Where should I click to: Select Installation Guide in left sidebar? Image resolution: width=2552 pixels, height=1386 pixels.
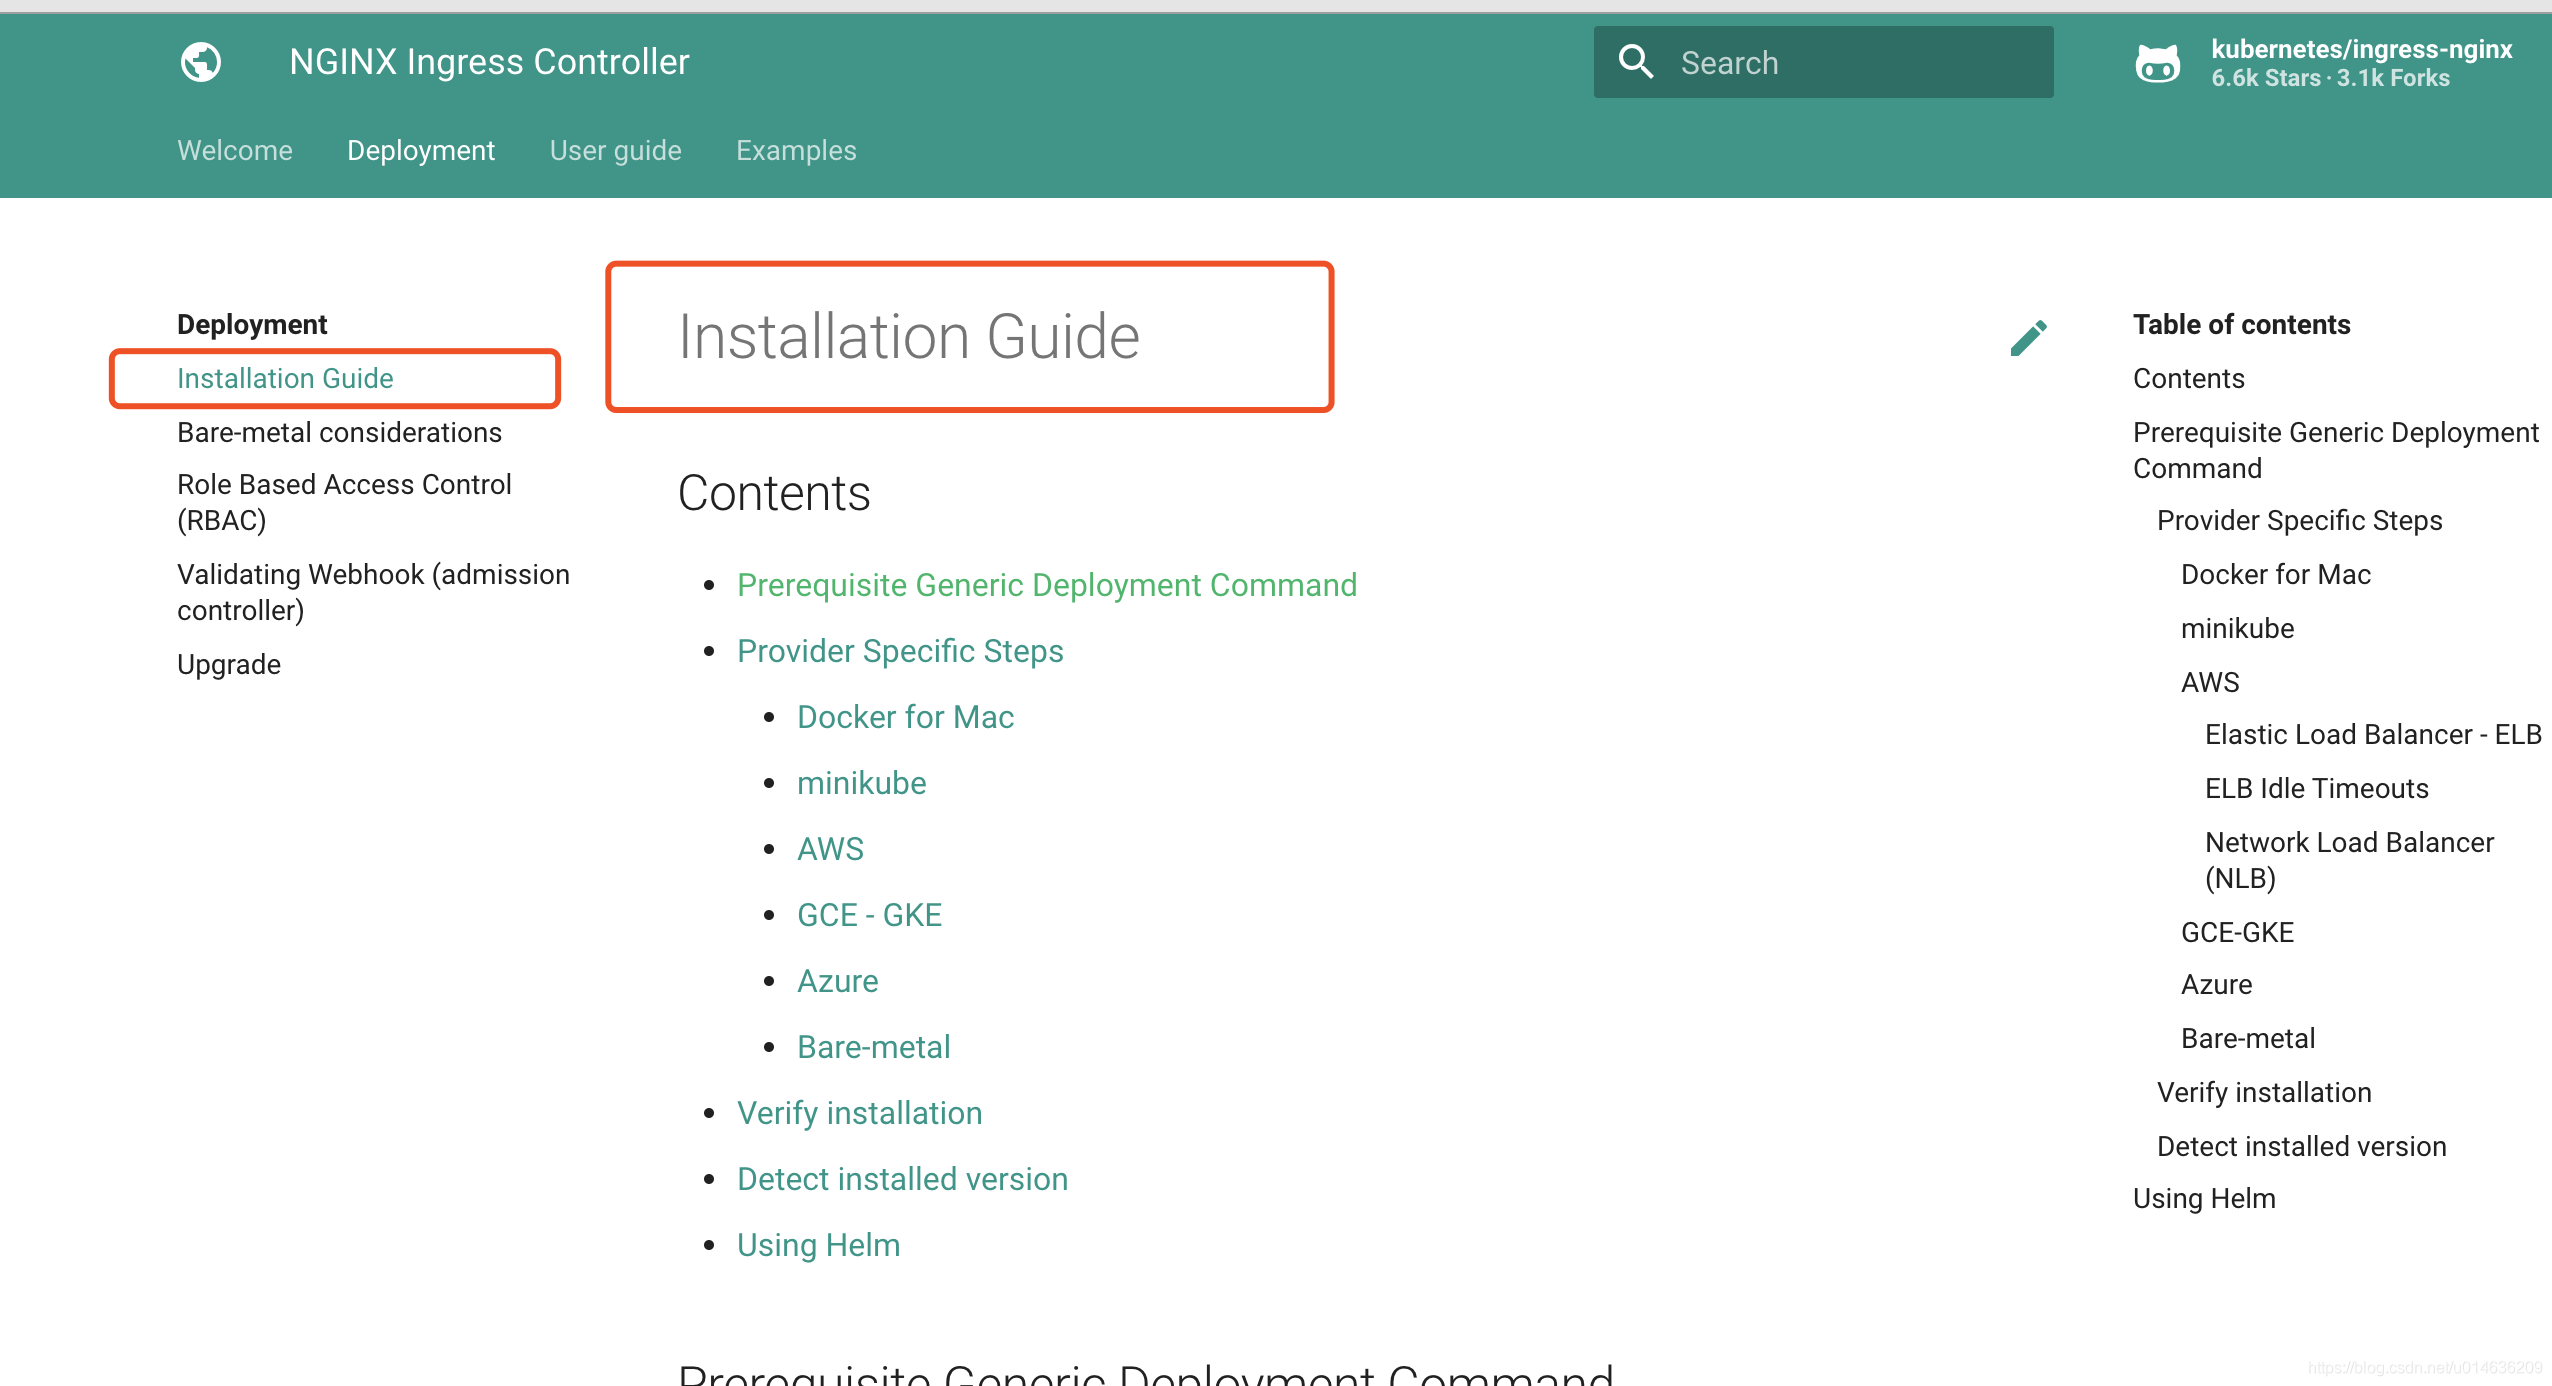tap(285, 378)
